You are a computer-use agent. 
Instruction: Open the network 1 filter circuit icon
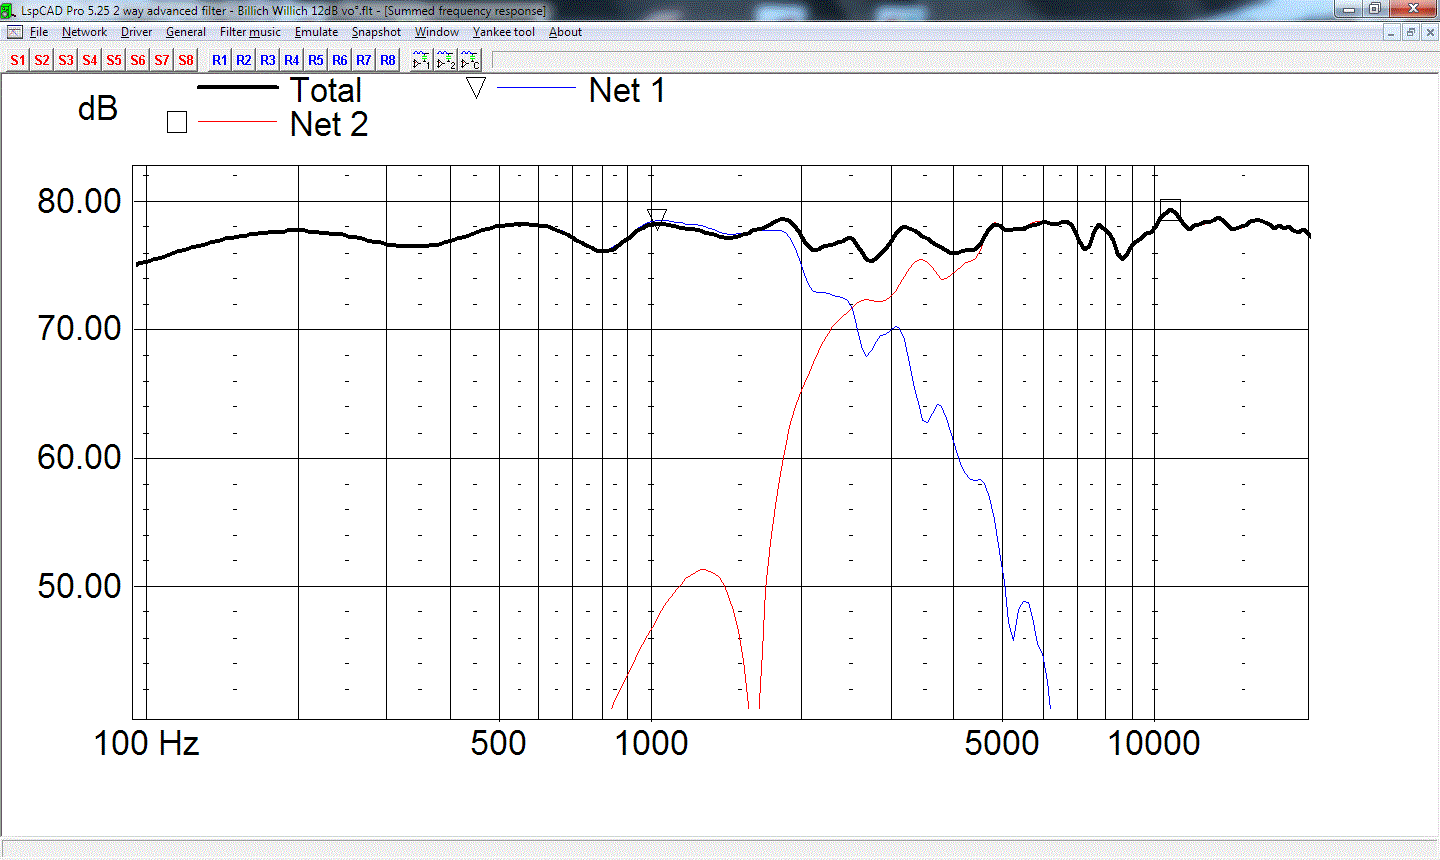coord(421,60)
